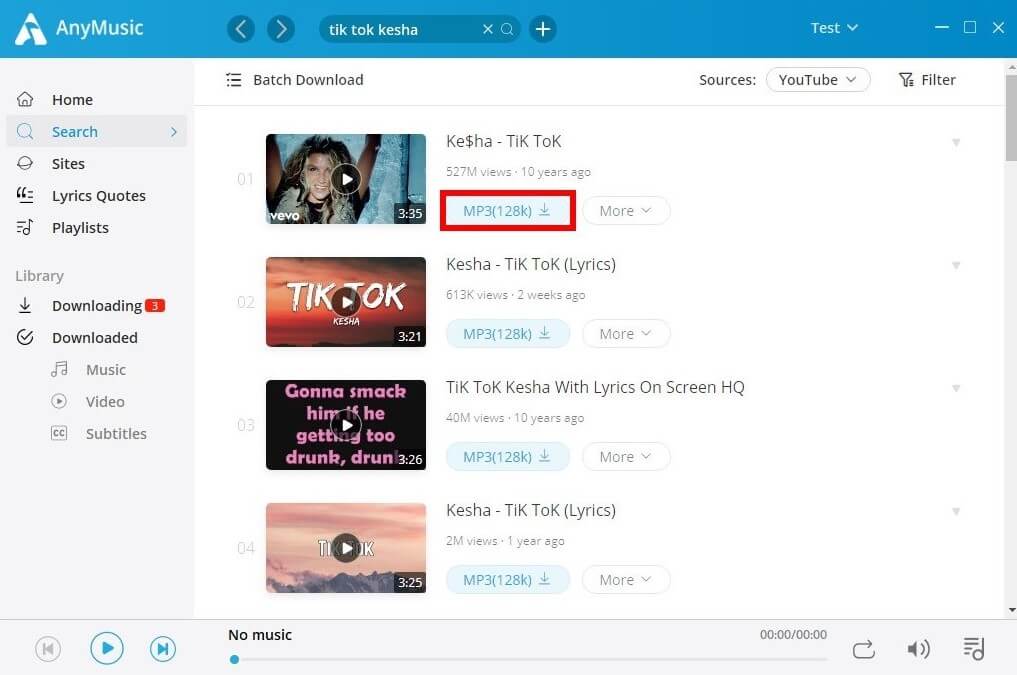The image size is (1017, 675).
Task: Click the Subtitles CC icon
Action: coord(59,433)
